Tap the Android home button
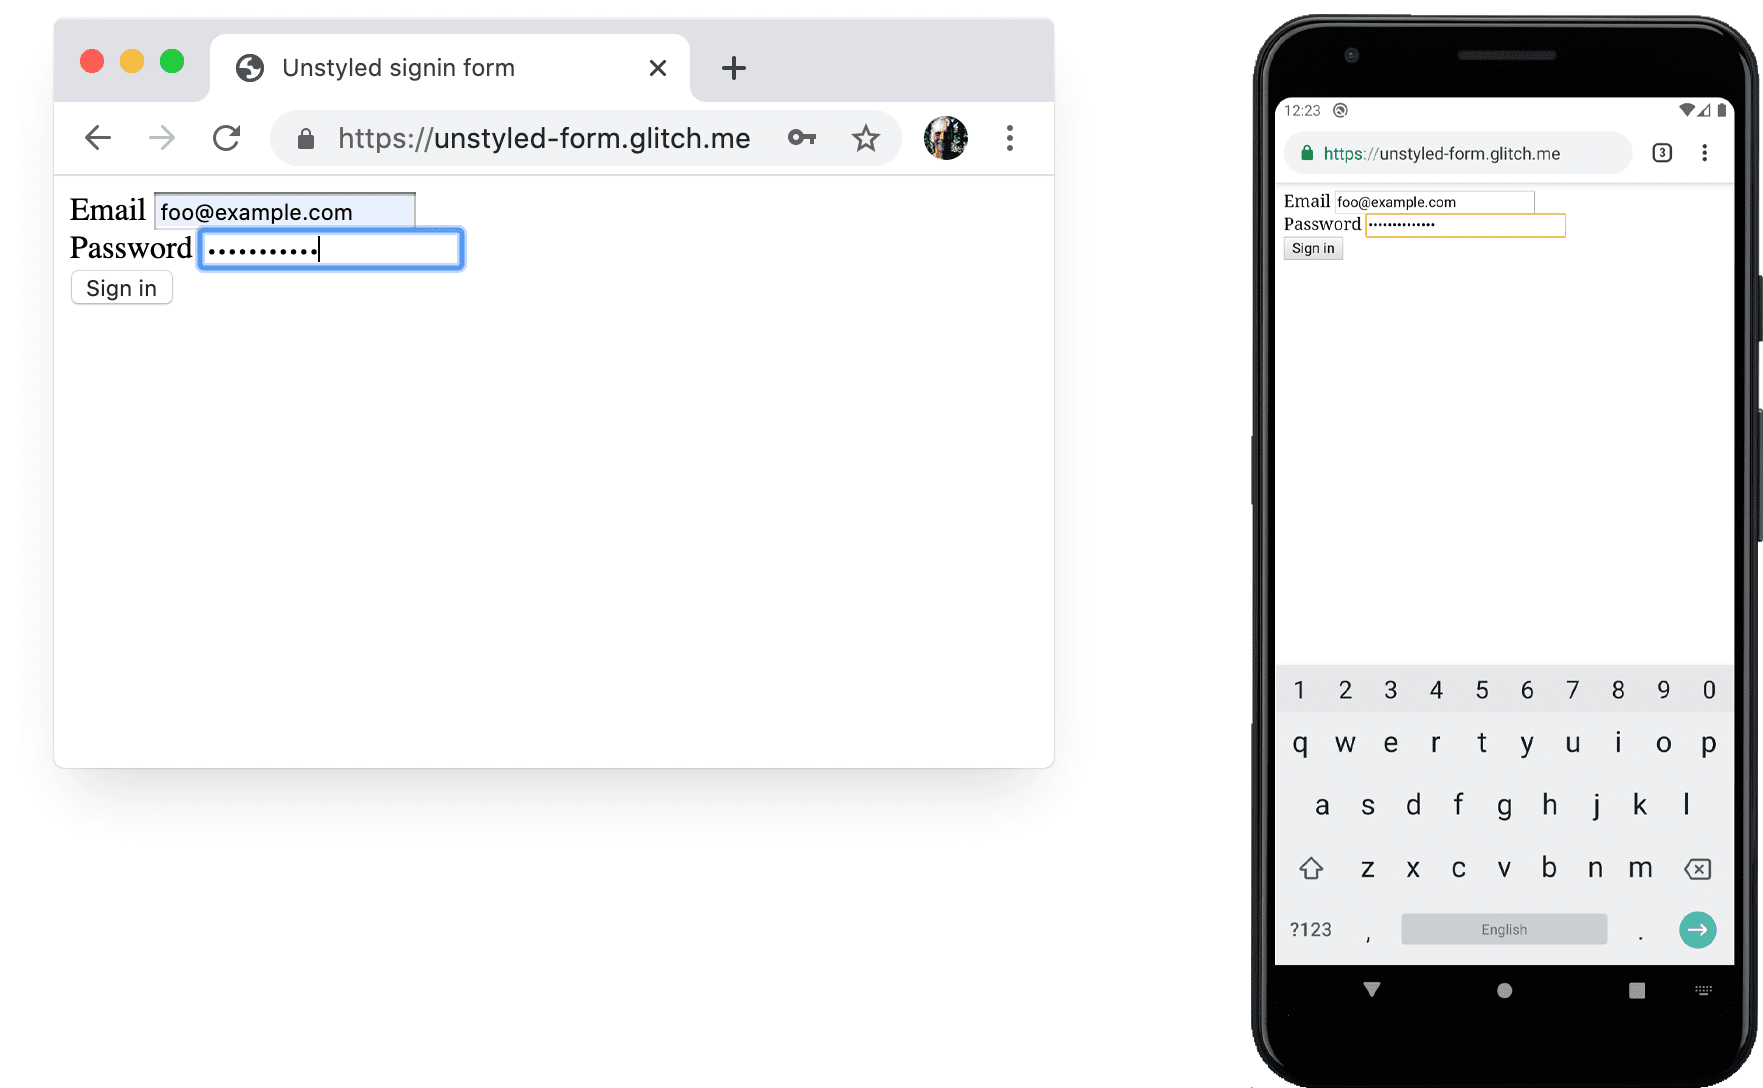Image resolution: width=1763 pixels, height=1088 pixels. 1504,989
